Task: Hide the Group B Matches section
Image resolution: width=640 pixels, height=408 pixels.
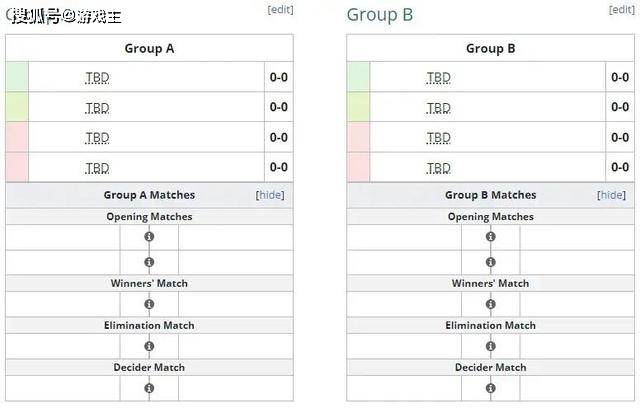Action: point(611,195)
